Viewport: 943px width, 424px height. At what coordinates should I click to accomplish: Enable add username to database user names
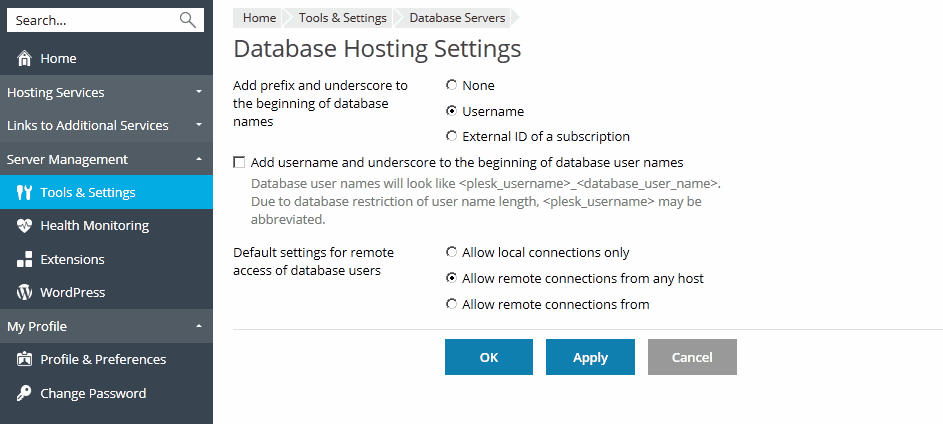(x=239, y=162)
